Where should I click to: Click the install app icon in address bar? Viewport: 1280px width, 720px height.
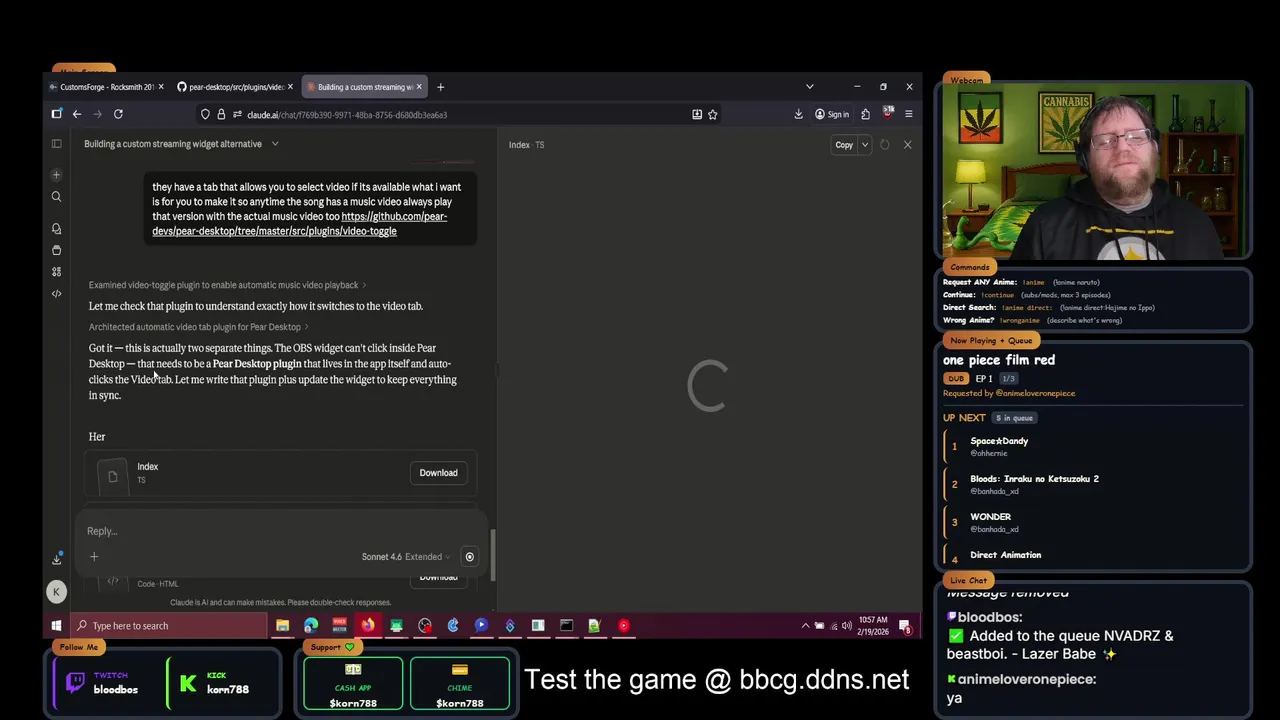tap(697, 115)
